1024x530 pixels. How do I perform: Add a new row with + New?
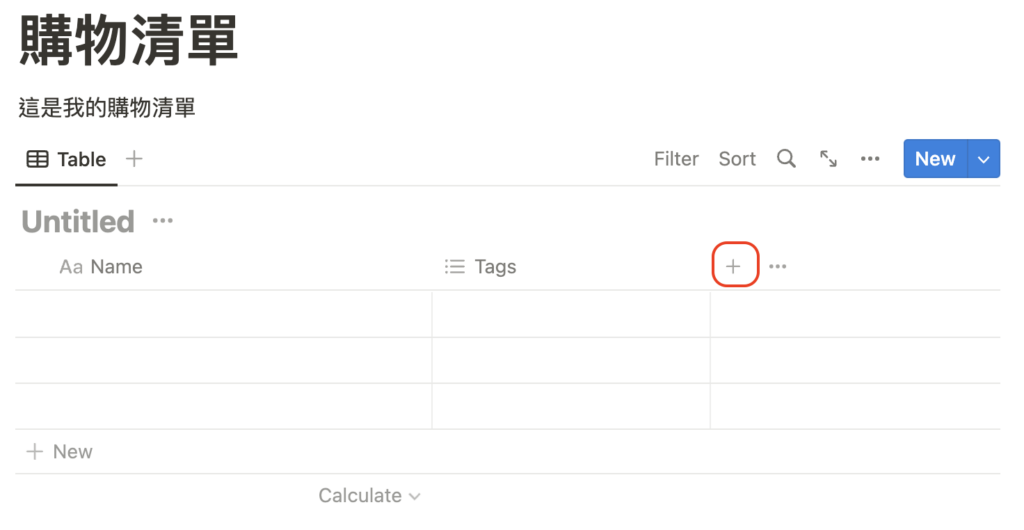point(60,452)
